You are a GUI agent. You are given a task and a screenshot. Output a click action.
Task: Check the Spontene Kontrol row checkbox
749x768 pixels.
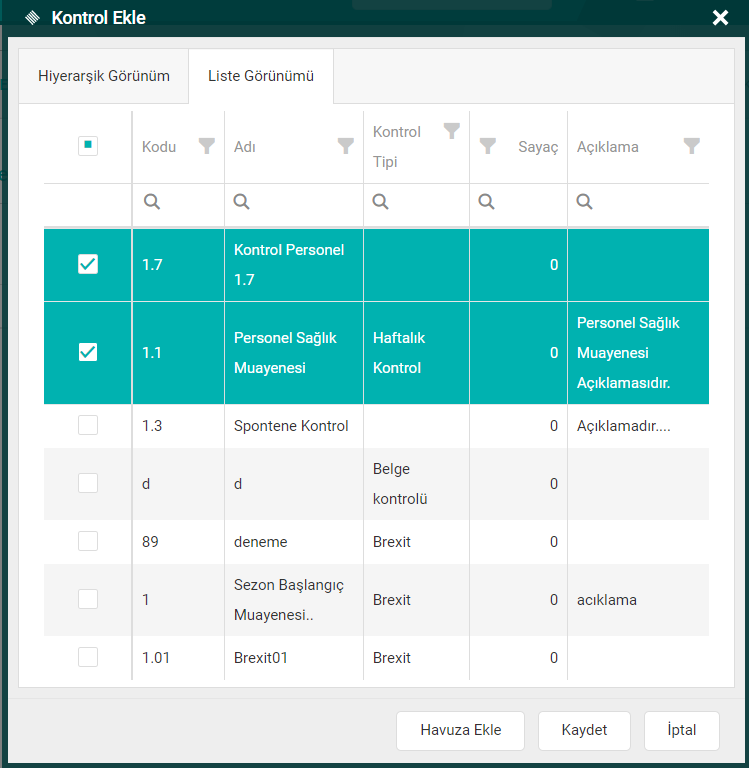(x=88, y=425)
